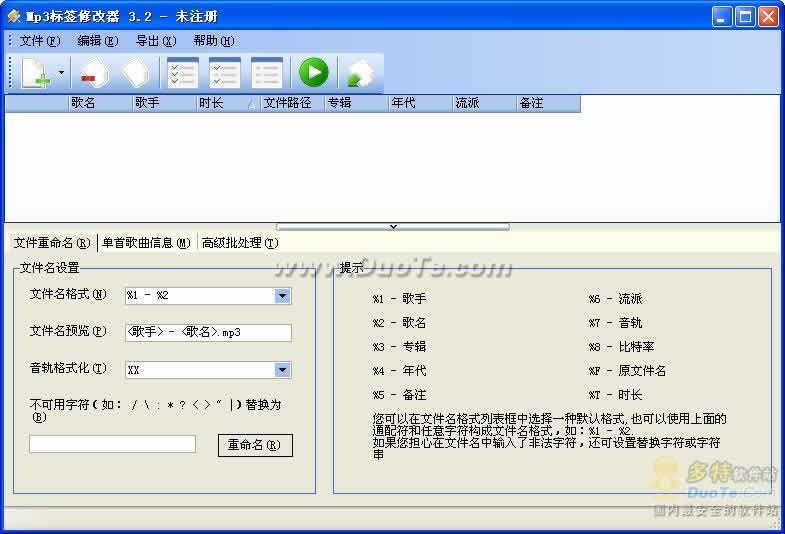This screenshot has width=785, height=534.
Task: Click the '%3 - 专辑' hint text
Action: pyautogui.click(x=399, y=347)
